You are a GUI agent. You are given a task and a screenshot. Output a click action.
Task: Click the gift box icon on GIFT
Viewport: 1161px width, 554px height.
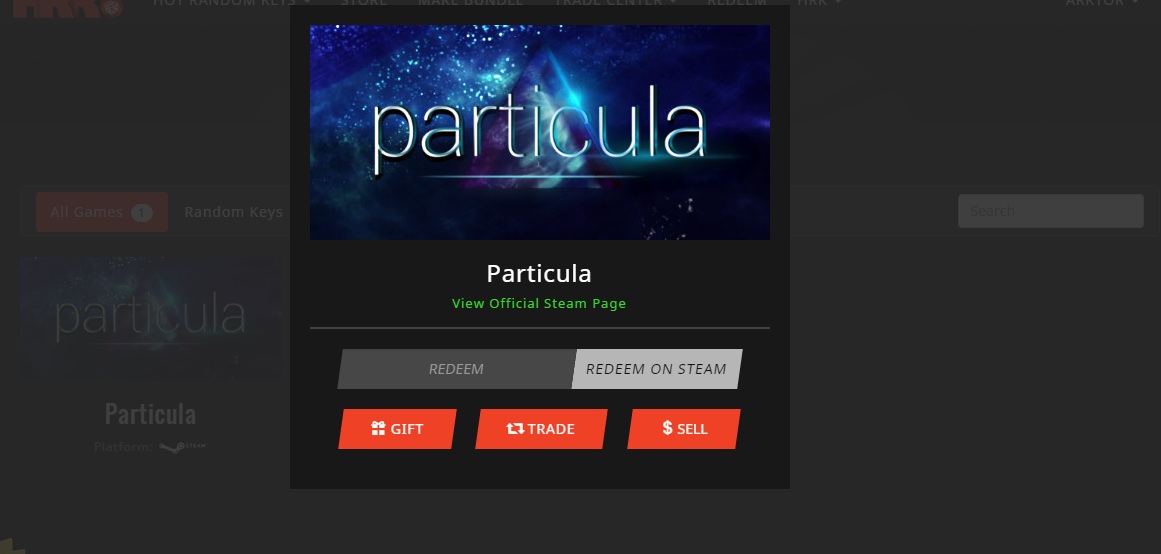pyautogui.click(x=378, y=428)
